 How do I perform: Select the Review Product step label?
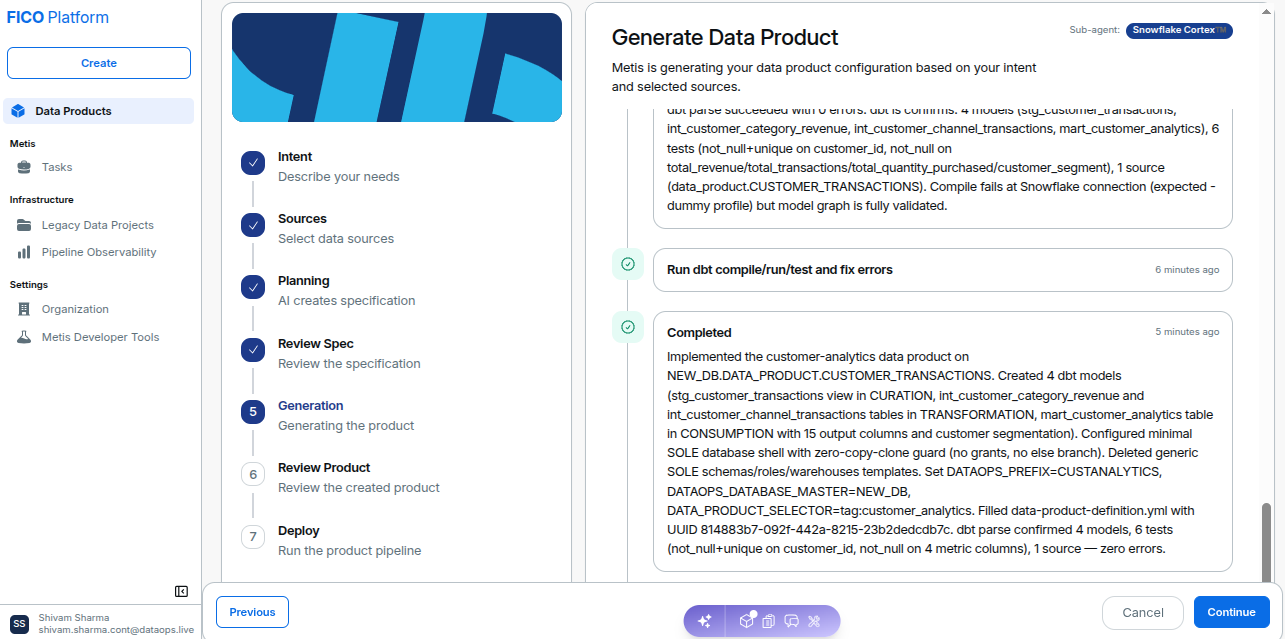click(324, 468)
